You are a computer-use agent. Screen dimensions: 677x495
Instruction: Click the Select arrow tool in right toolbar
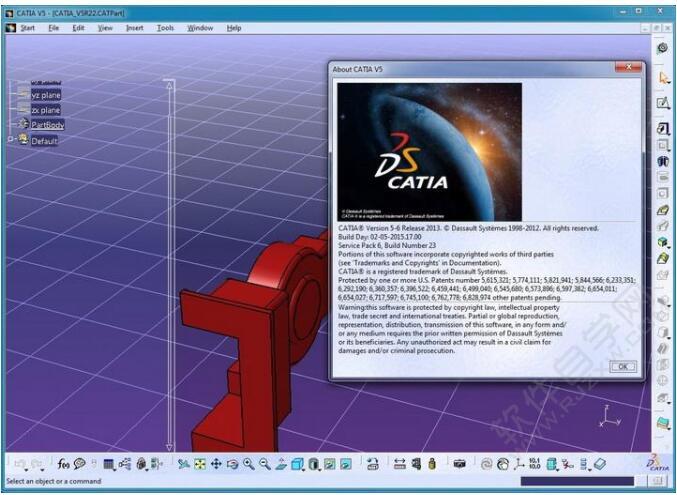coord(663,78)
